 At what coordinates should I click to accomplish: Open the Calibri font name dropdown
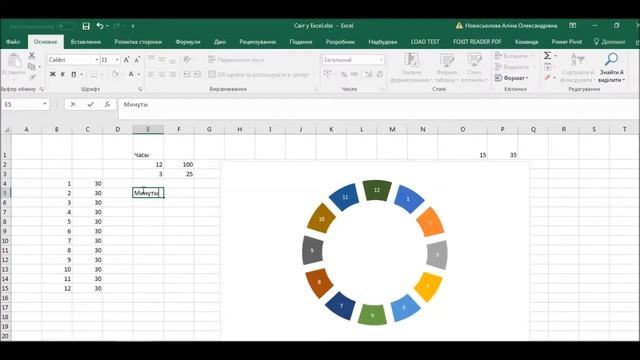[x=97, y=60]
